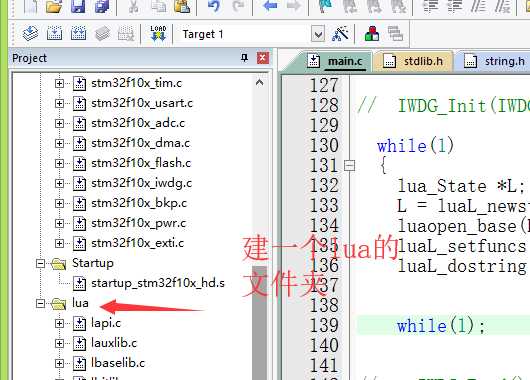
Task: Paste from clipboard icon
Action: (182, 6)
